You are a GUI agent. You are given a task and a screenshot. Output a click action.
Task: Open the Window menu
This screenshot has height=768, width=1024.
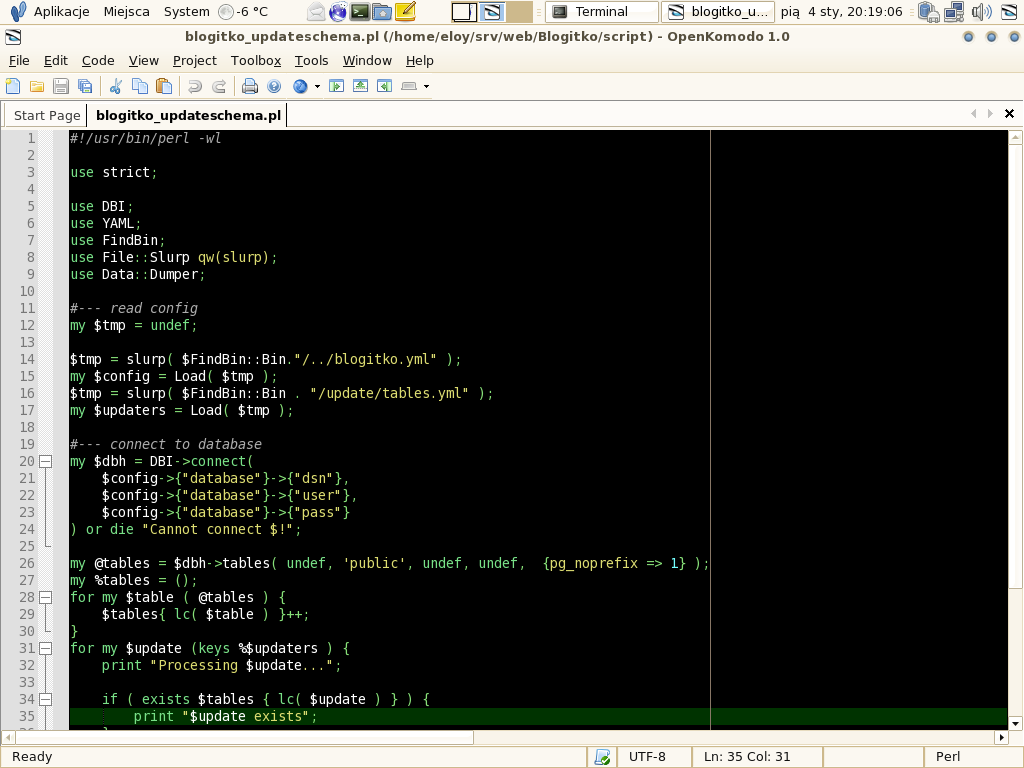[x=367, y=61]
